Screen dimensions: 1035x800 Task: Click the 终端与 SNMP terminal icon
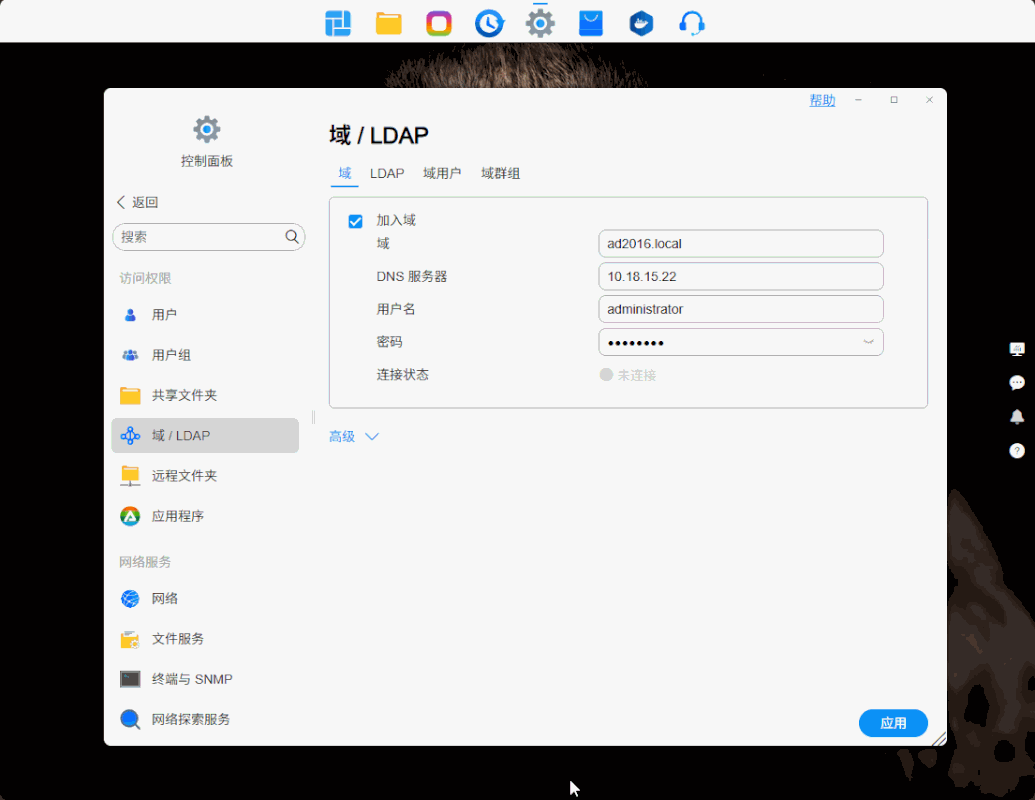tap(130, 679)
